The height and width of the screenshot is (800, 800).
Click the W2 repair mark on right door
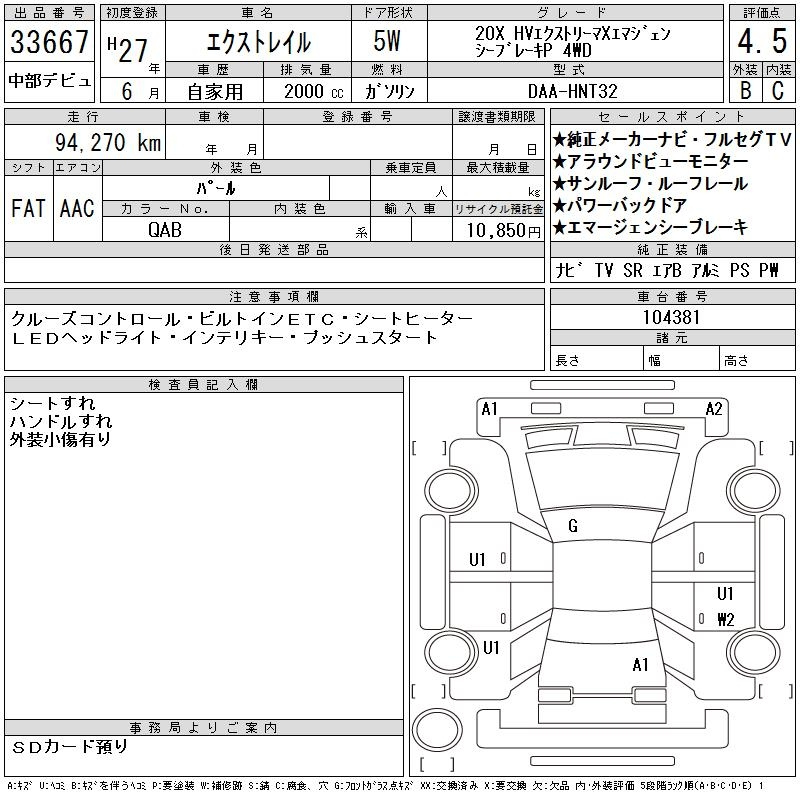click(x=726, y=619)
